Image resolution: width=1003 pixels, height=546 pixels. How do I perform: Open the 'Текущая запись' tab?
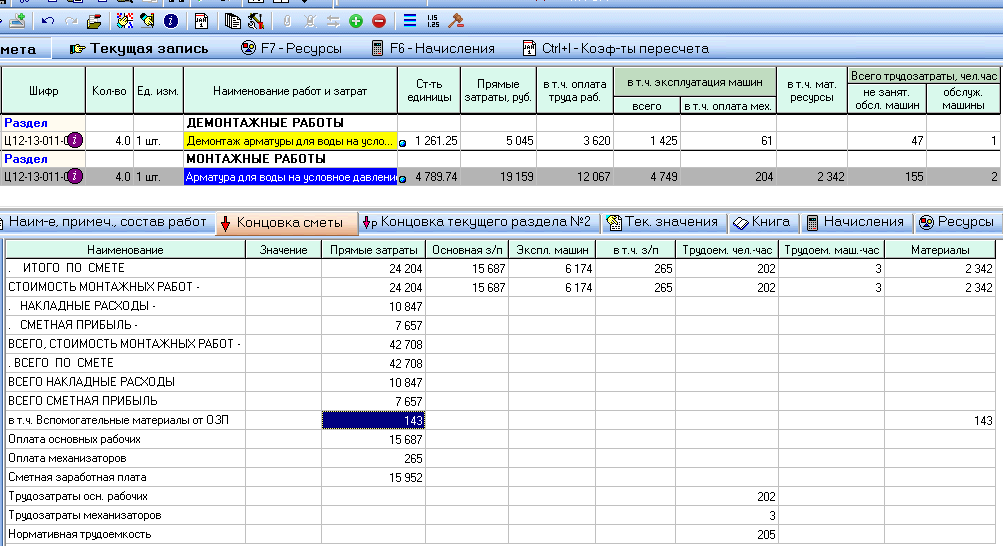139,48
